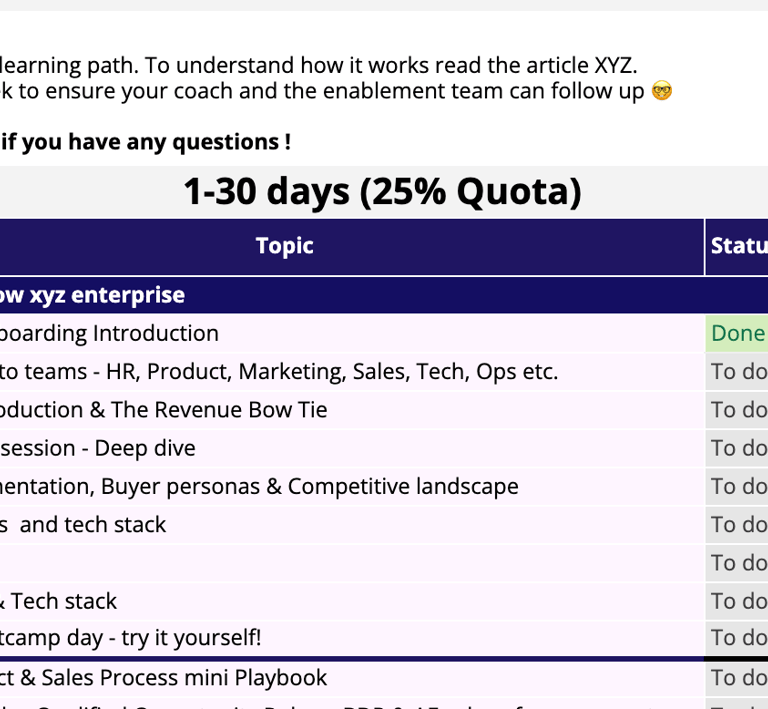The image size is (768, 709).
Task: Click the teams HR, Product, Marketing cell
Action: 278,372
